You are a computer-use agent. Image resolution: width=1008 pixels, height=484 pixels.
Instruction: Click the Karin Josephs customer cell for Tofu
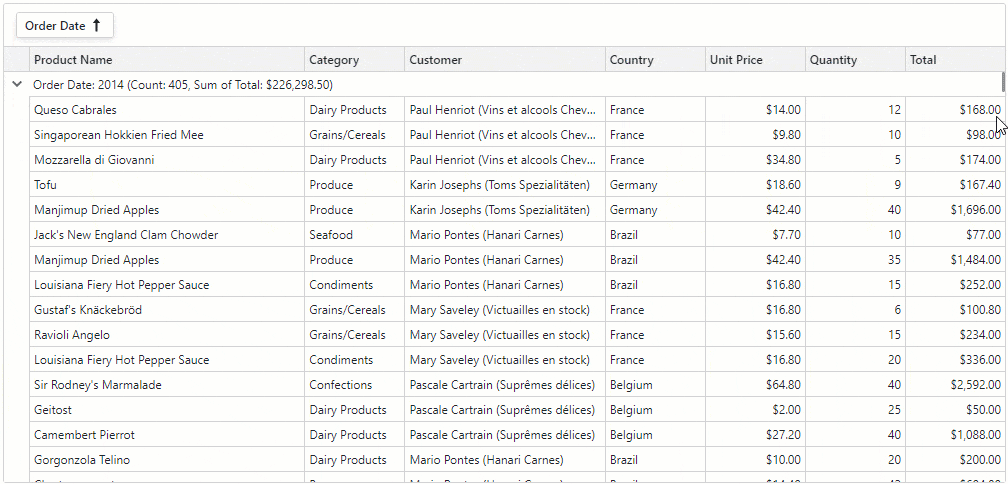pyautogui.click(x=500, y=185)
